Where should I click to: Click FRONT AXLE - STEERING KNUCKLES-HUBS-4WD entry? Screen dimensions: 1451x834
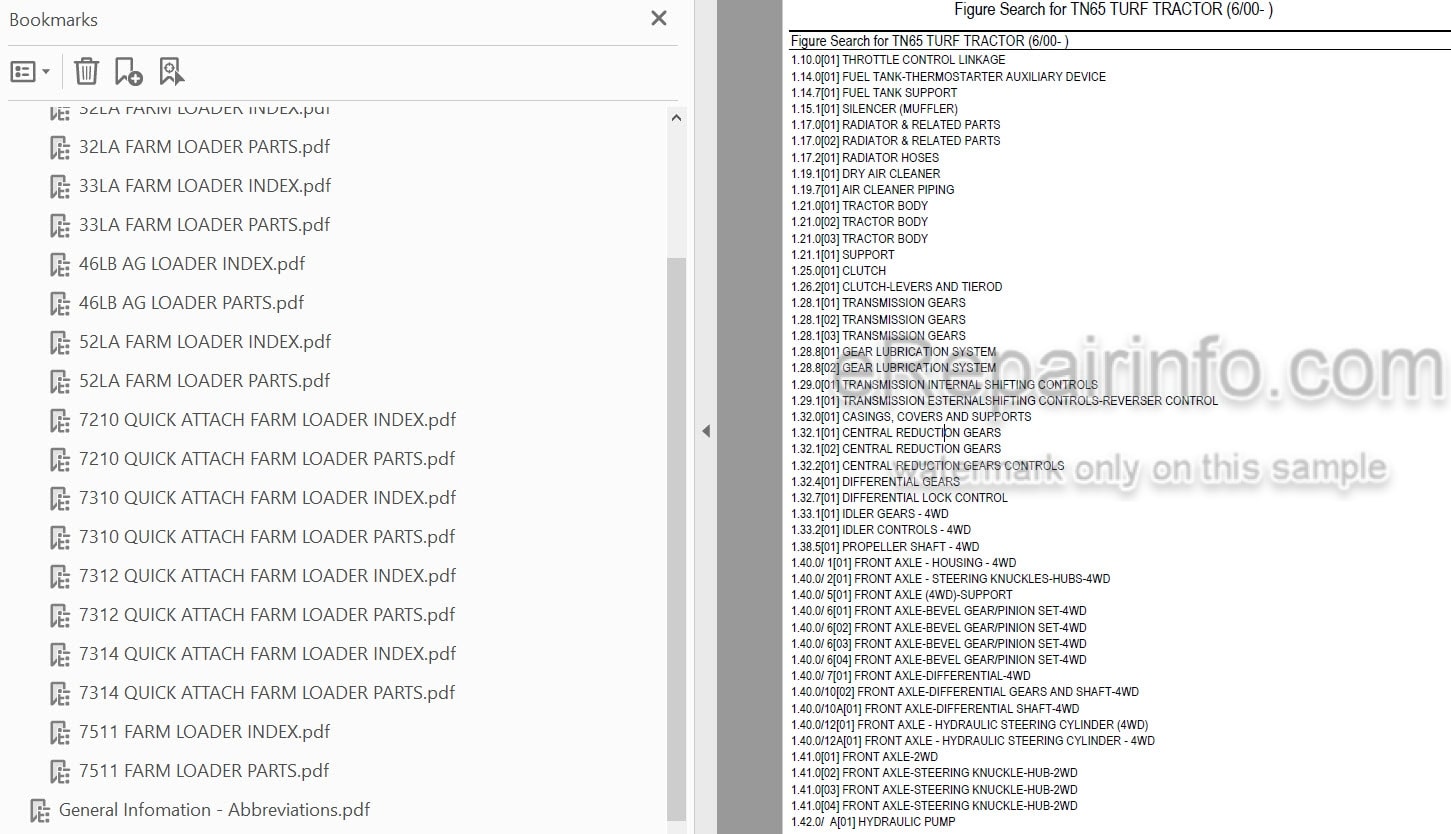pos(950,578)
